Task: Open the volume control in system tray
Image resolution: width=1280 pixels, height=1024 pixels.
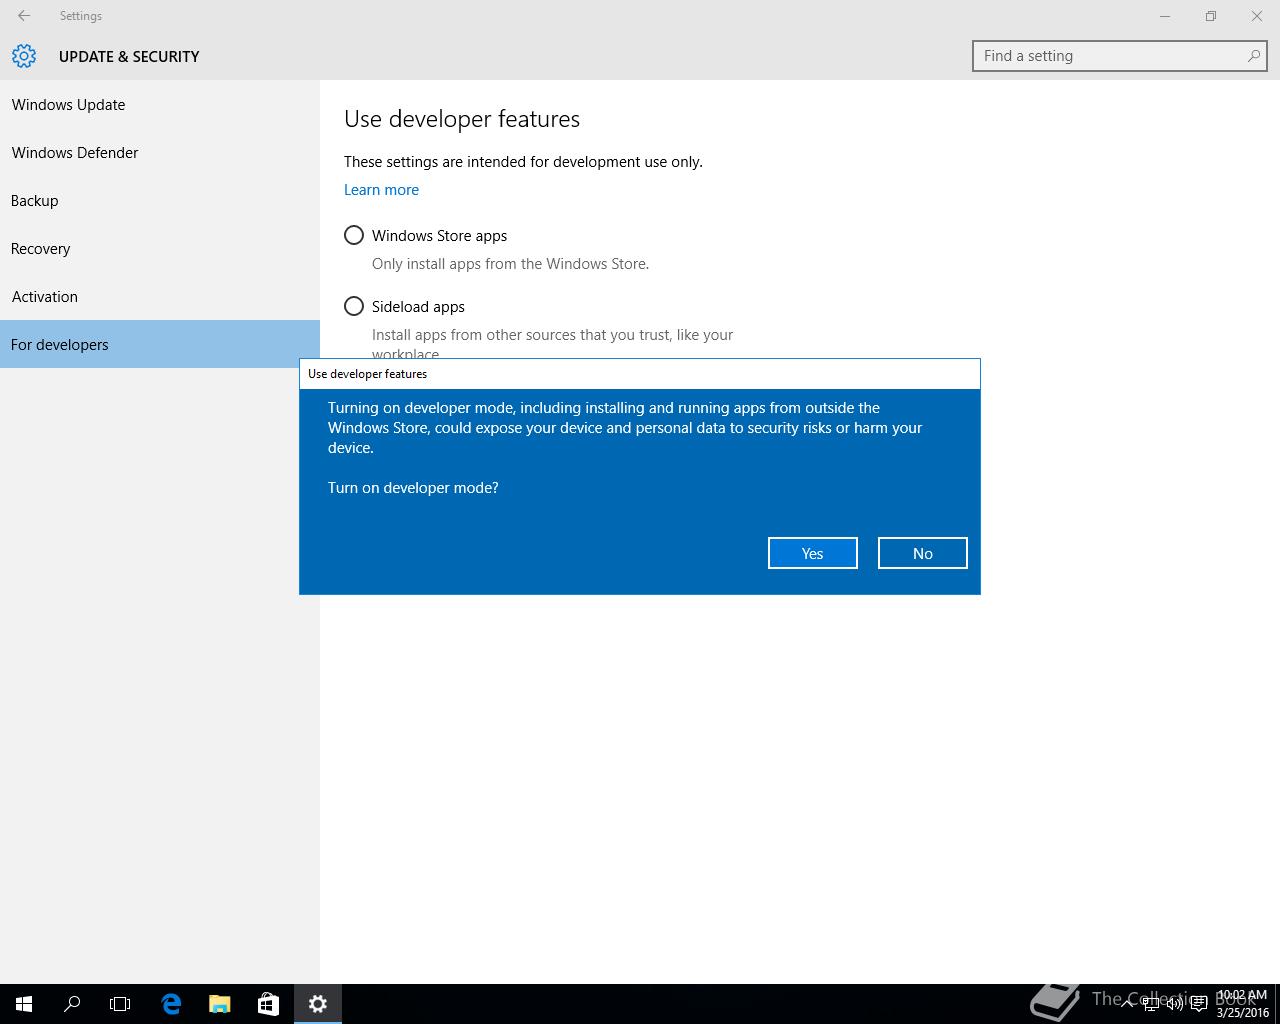Action: tap(1175, 1004)
